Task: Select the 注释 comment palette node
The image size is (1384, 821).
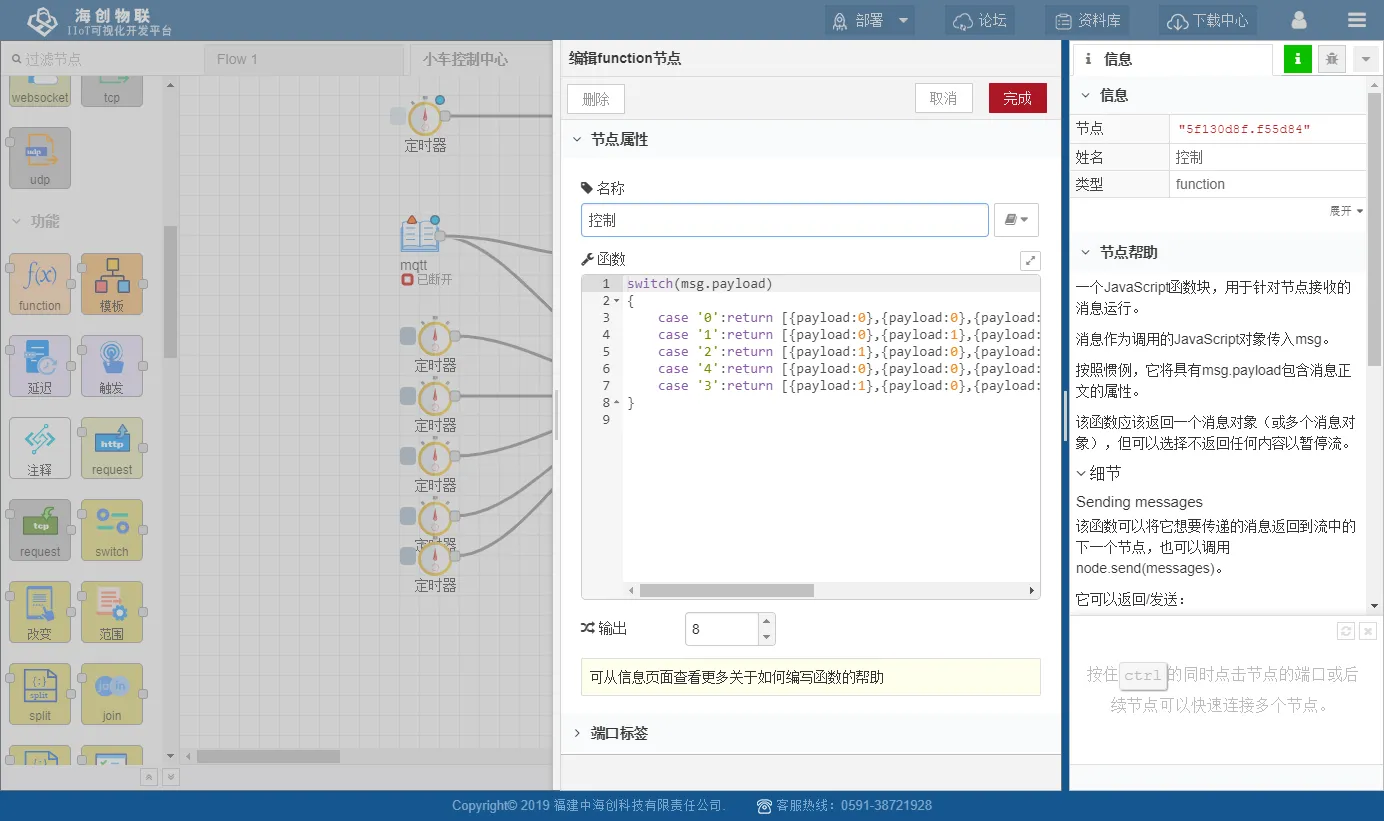Action: pyautogui.click(x=40, y=448)
